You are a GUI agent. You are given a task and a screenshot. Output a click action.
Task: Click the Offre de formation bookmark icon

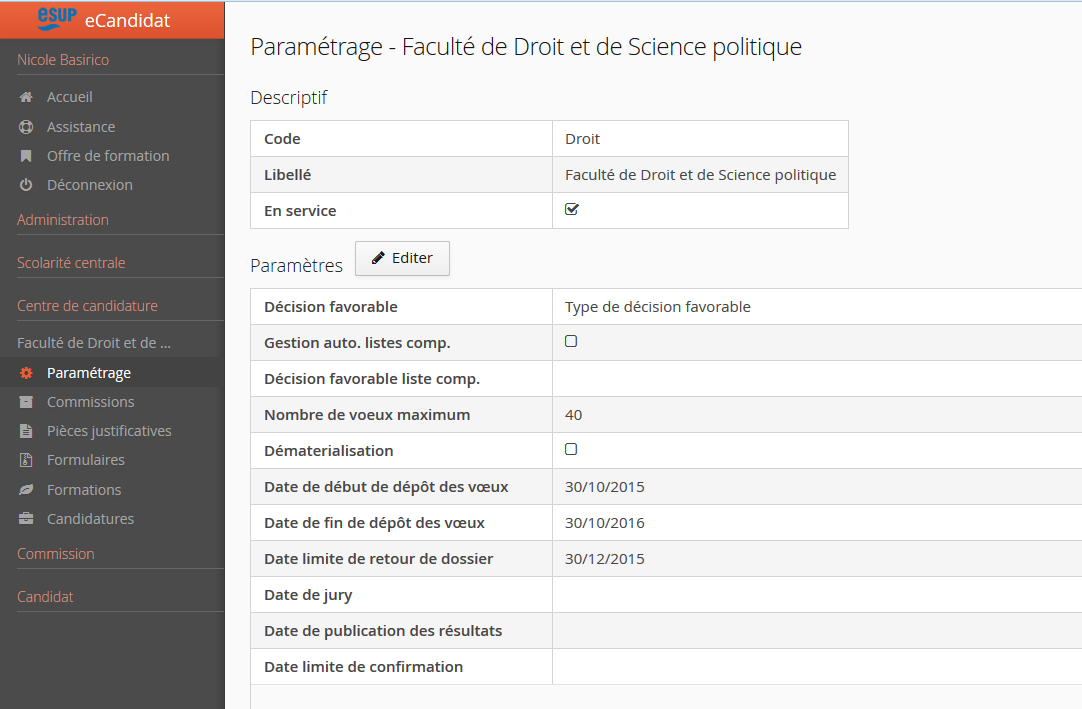(x=26, y=156)
